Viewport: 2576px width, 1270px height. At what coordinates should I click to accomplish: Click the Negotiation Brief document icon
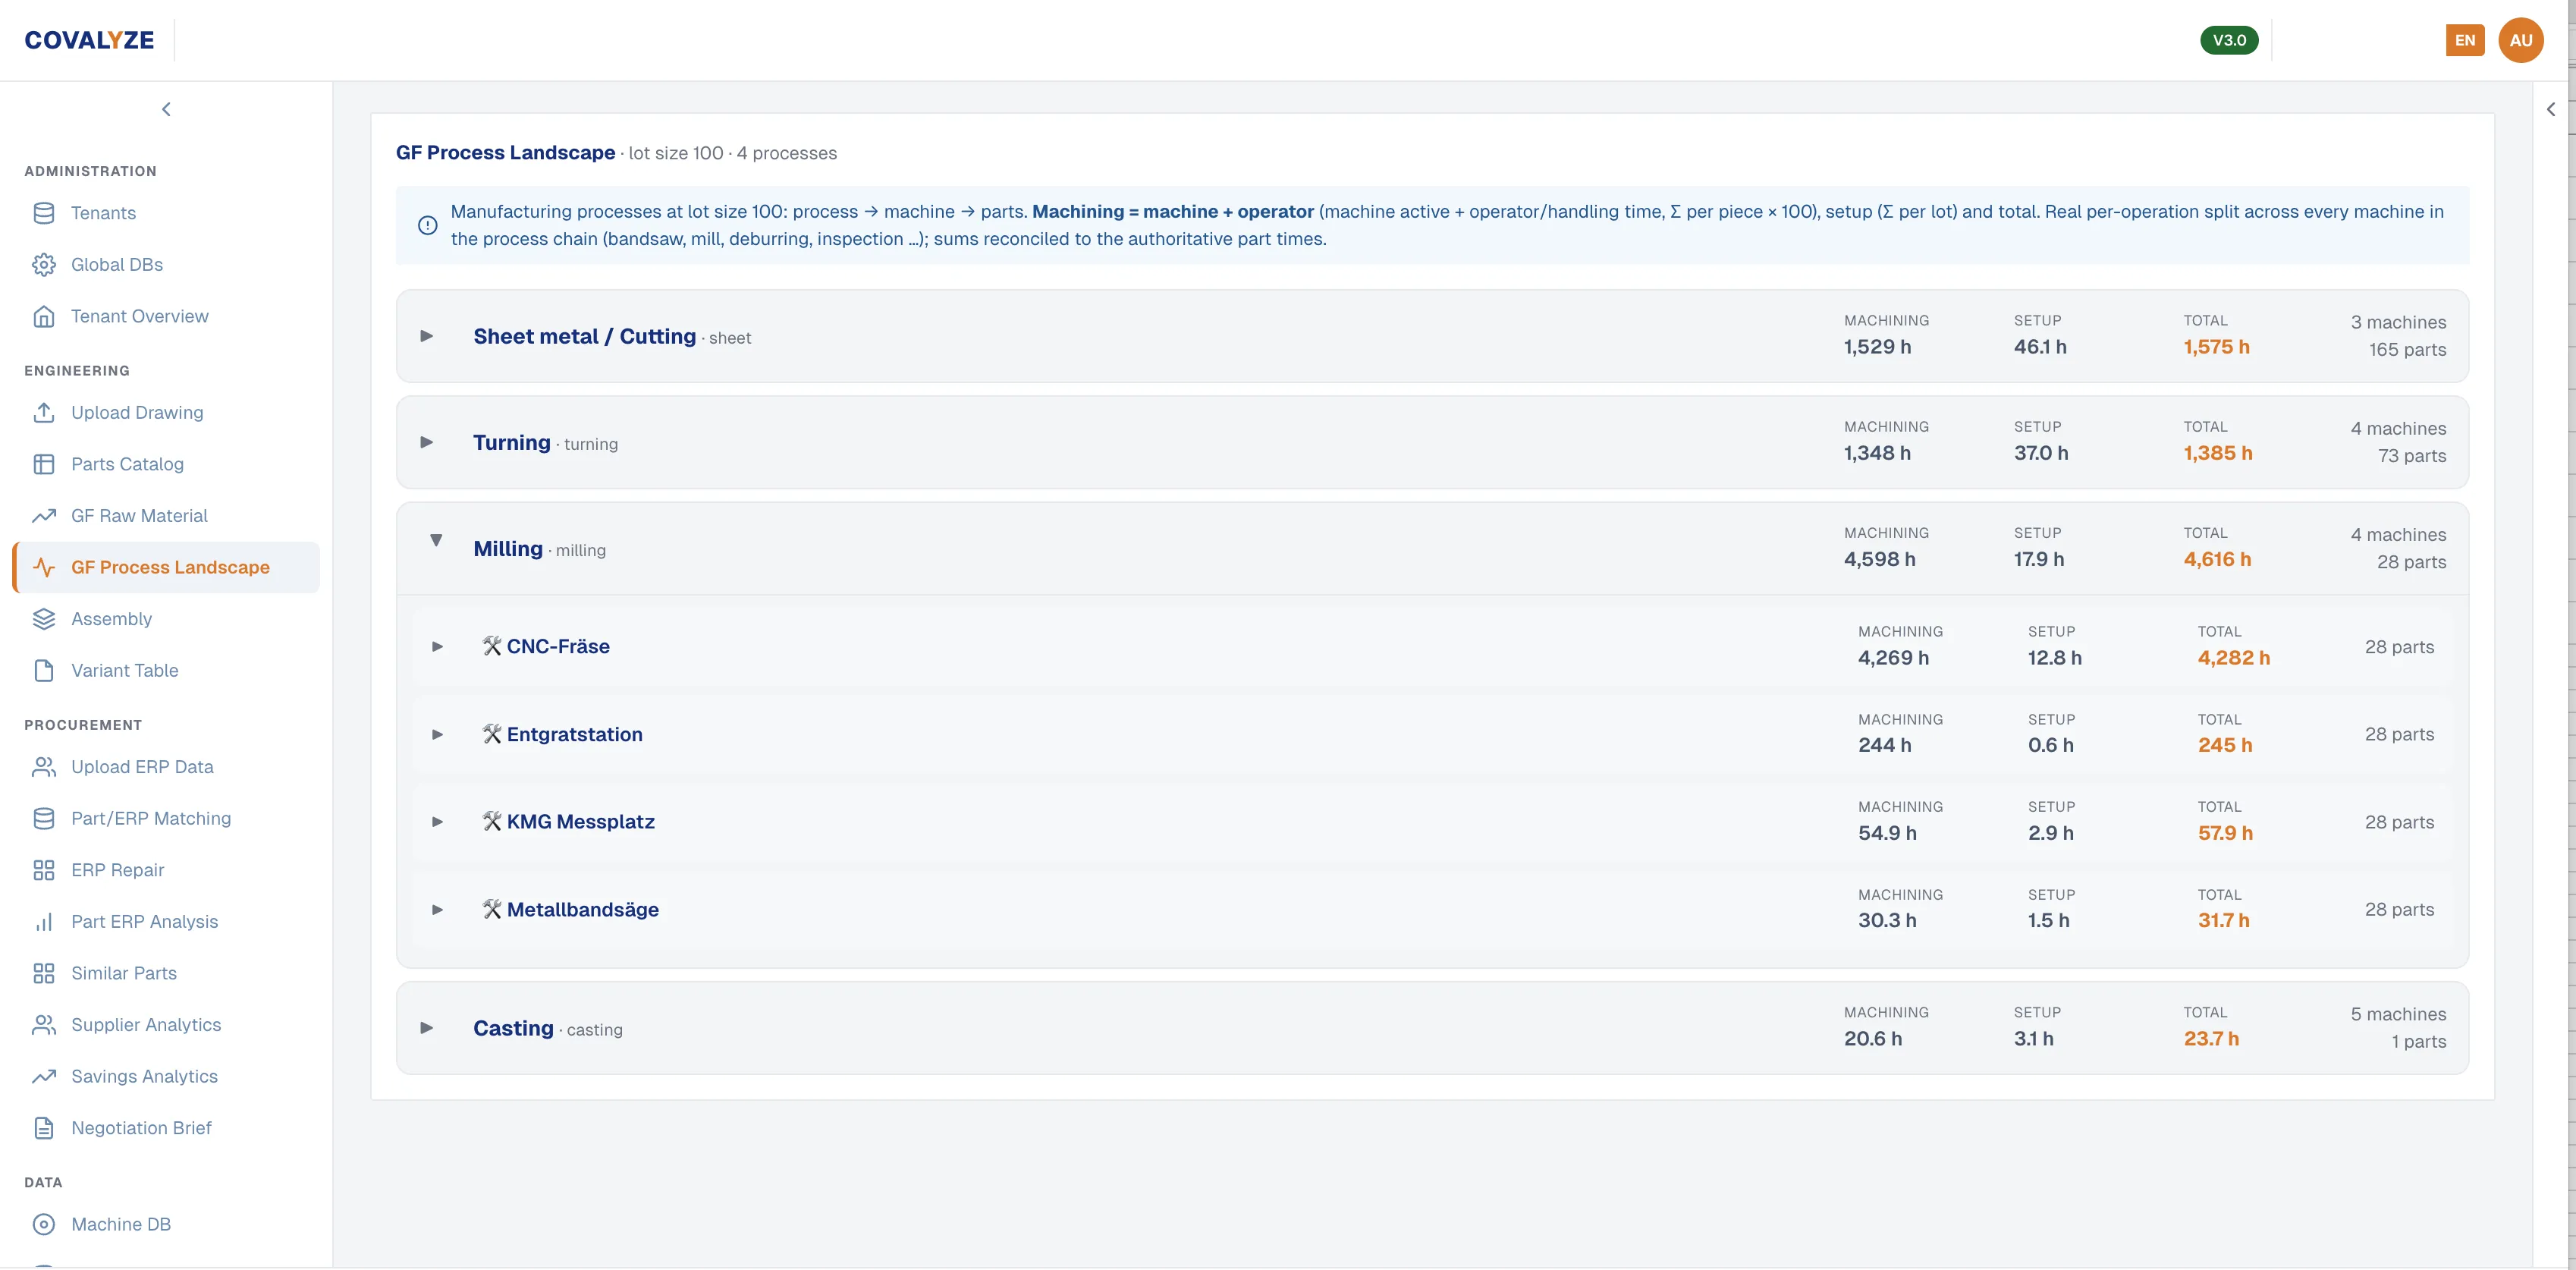coord(43,1128)
